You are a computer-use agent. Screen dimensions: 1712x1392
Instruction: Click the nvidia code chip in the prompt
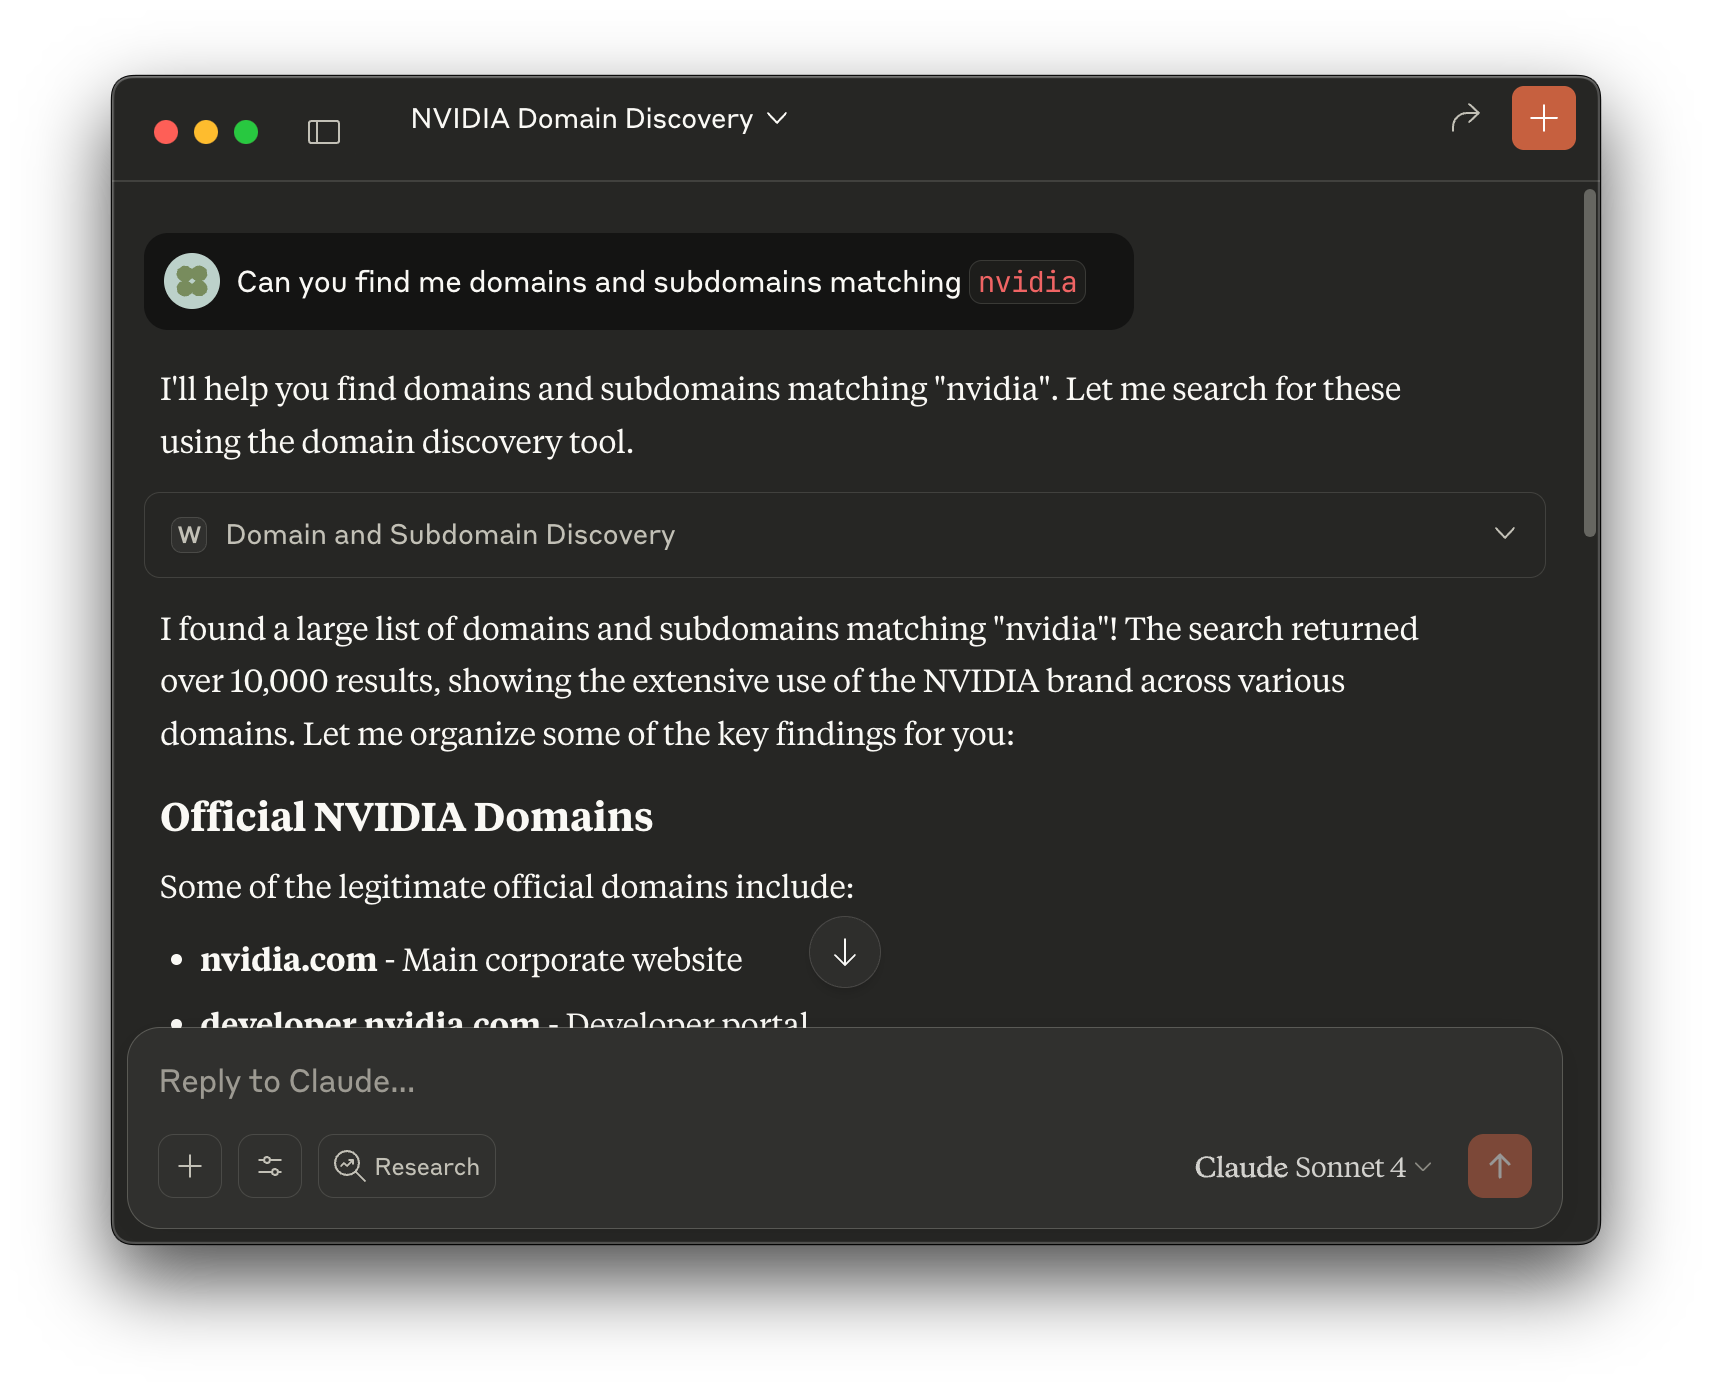point(1027,282)
